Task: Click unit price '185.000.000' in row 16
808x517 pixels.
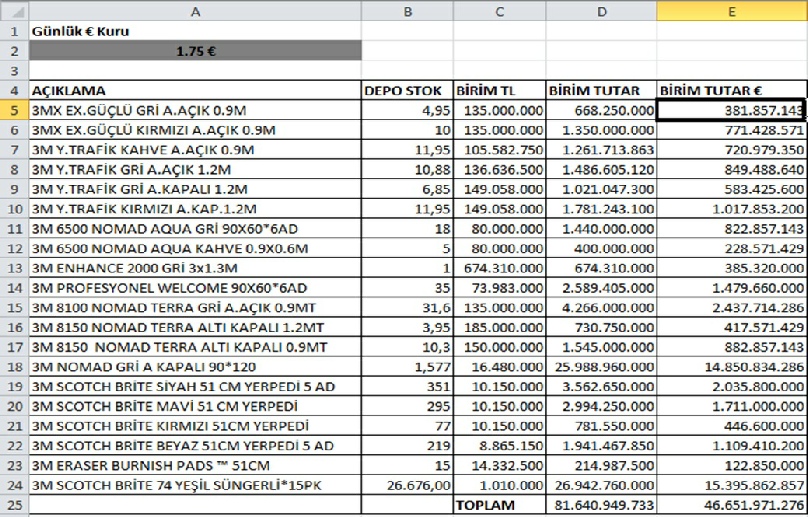Action: pos(499,327)
